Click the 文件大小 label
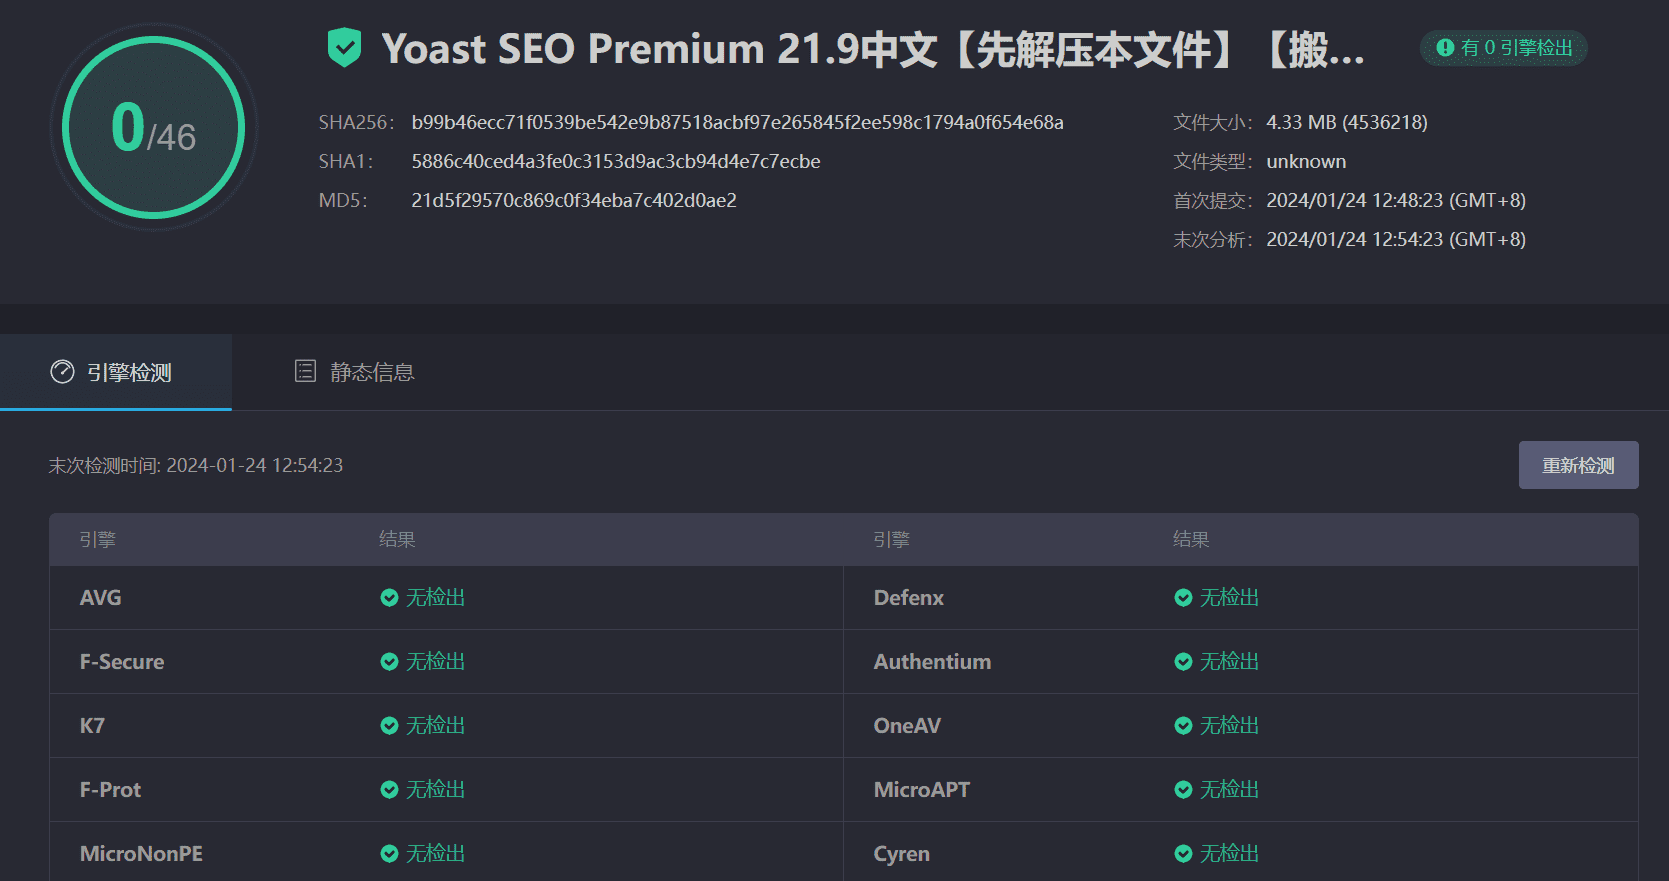1669x881 pixels. (1212, 122)
